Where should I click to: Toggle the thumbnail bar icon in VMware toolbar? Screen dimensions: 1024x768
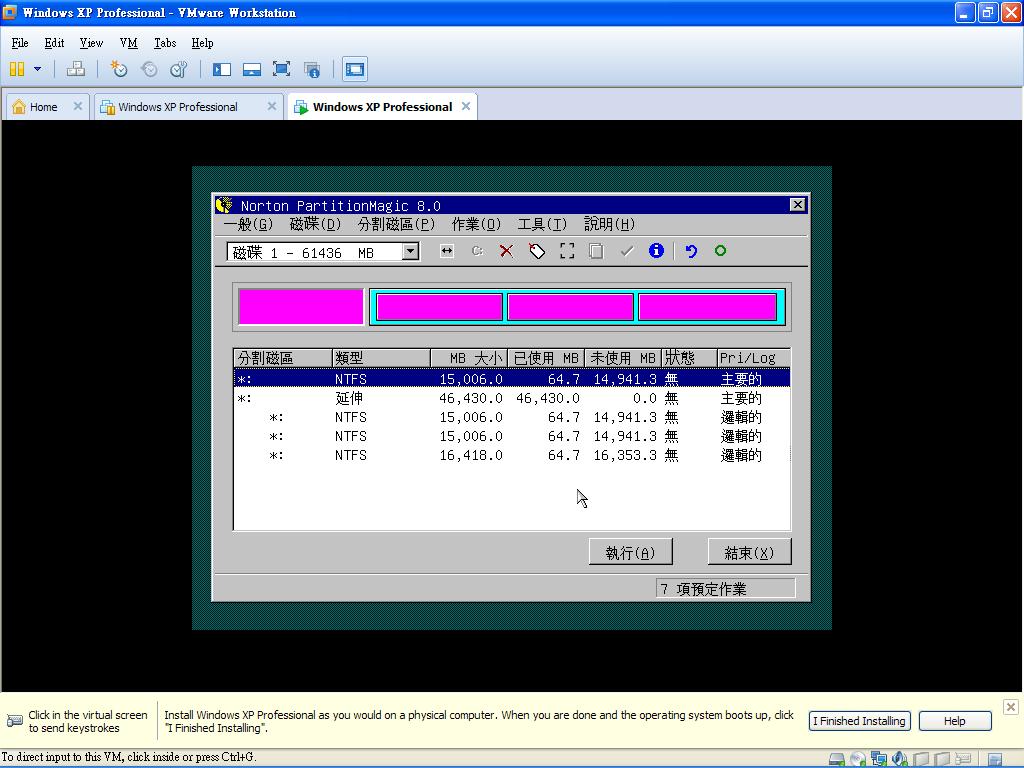coord(251,69)
